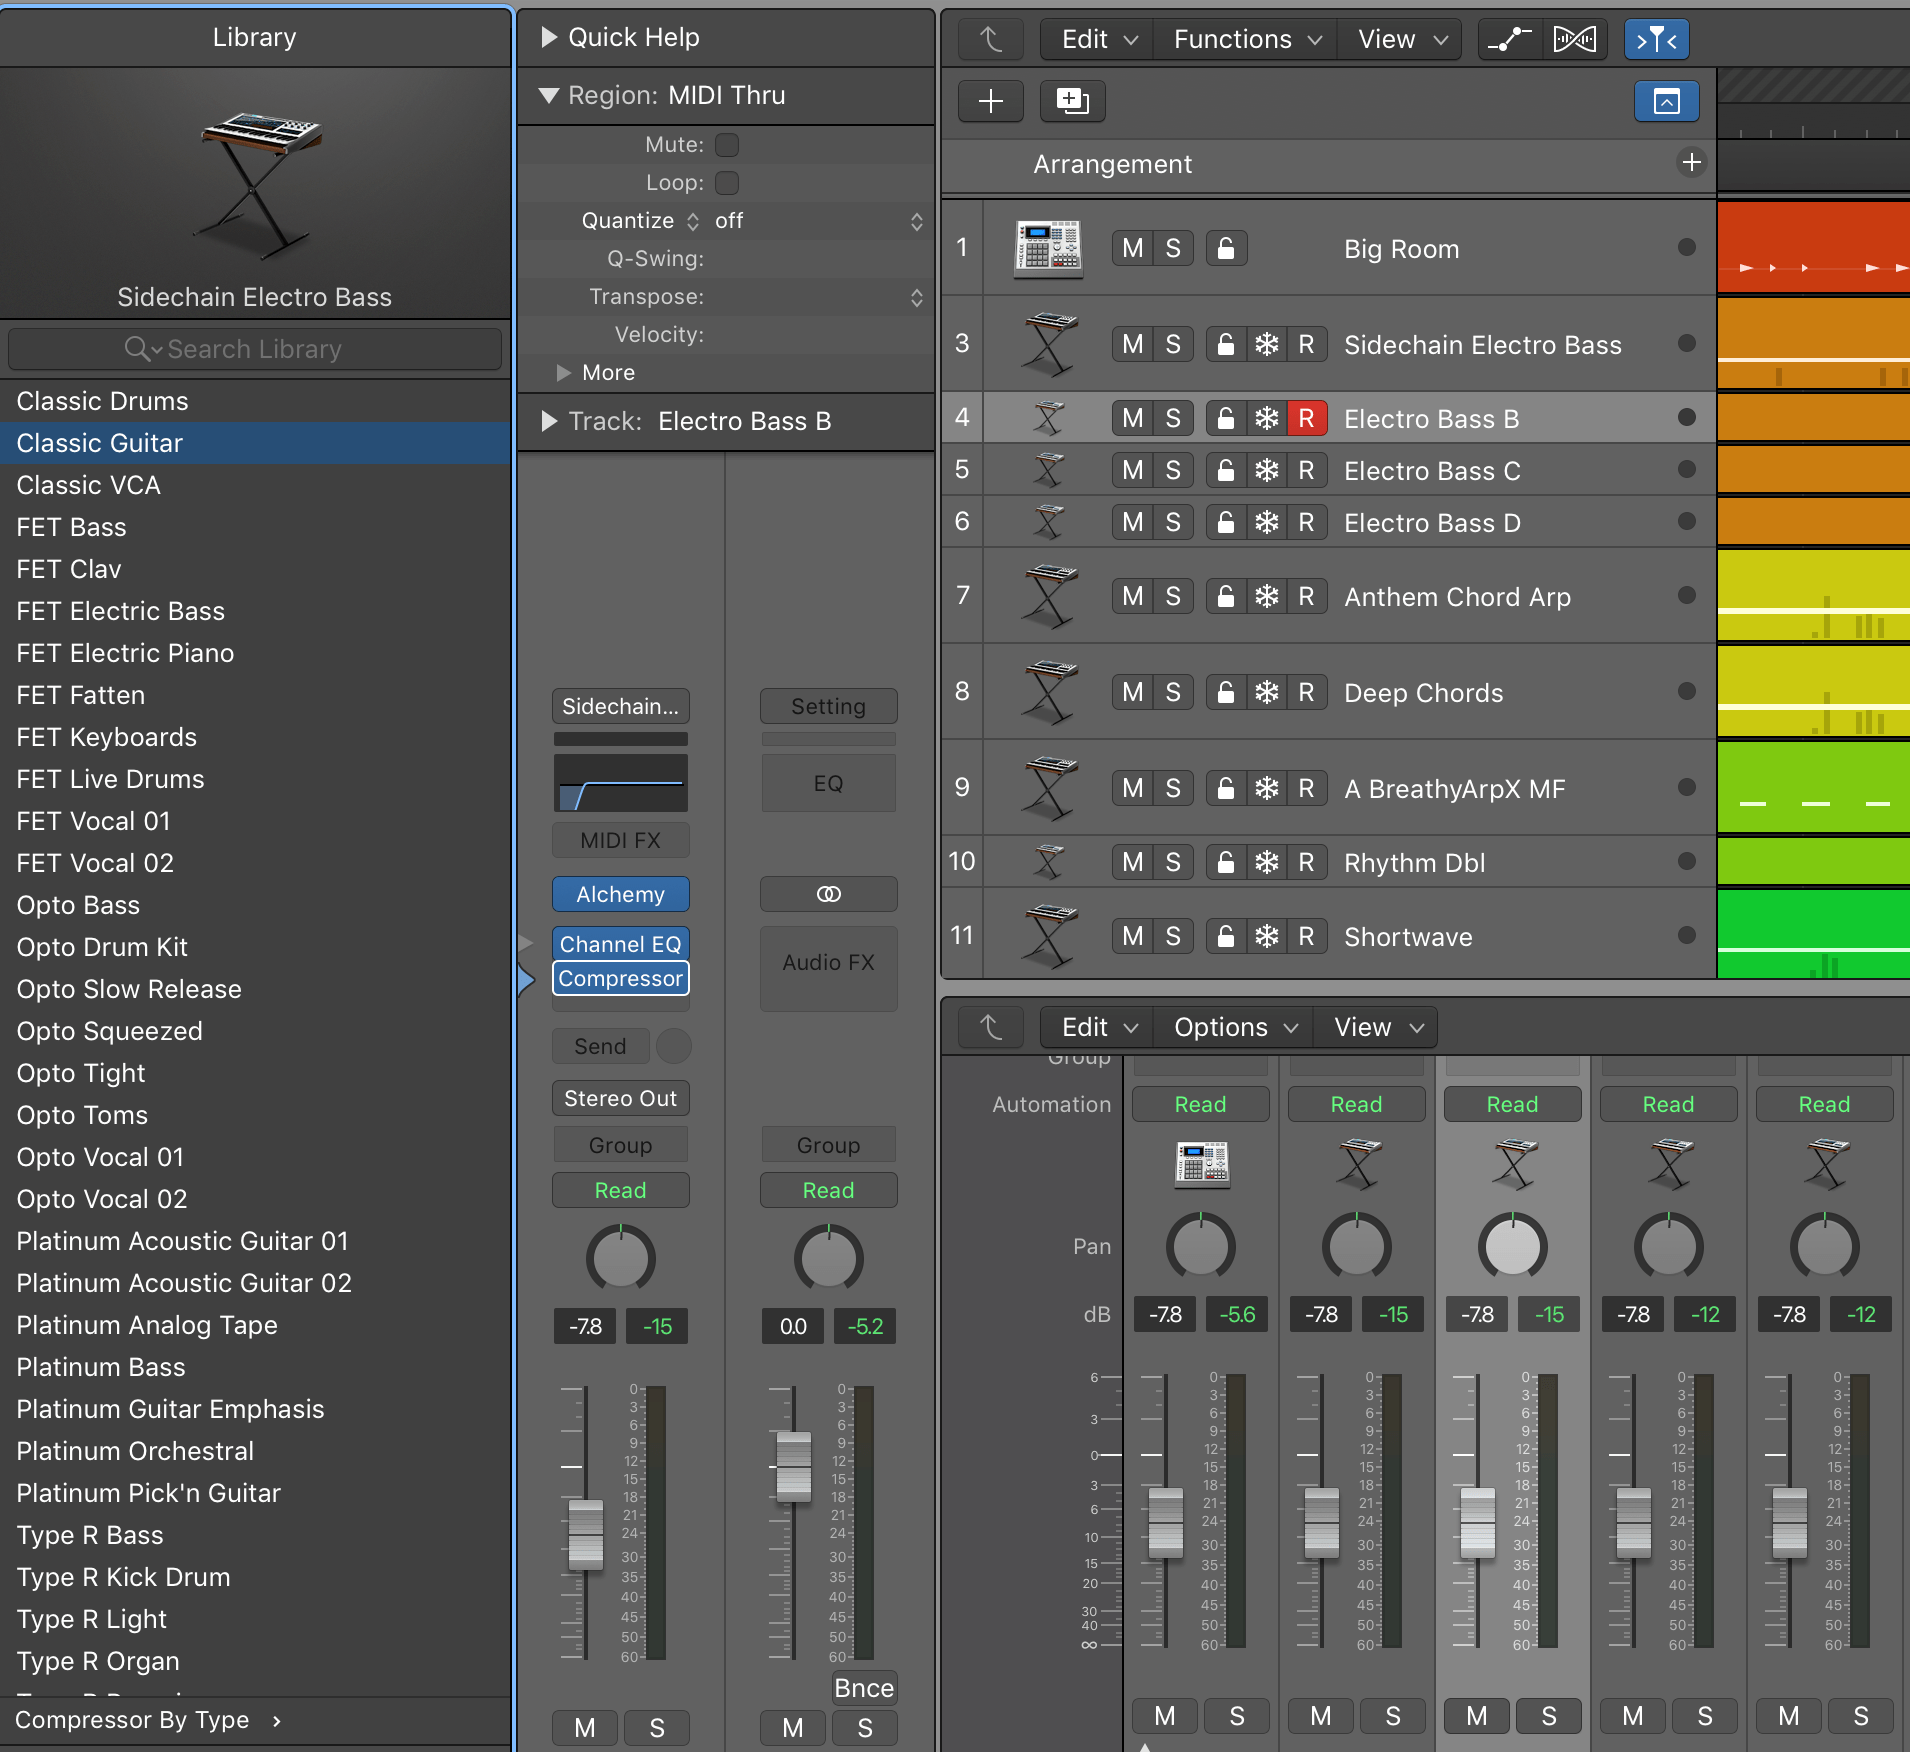Image resolution: width=1910 pixels, height=1752 pixels.
Task: Open the Search Library options chevron
Action: pos(157,351)
